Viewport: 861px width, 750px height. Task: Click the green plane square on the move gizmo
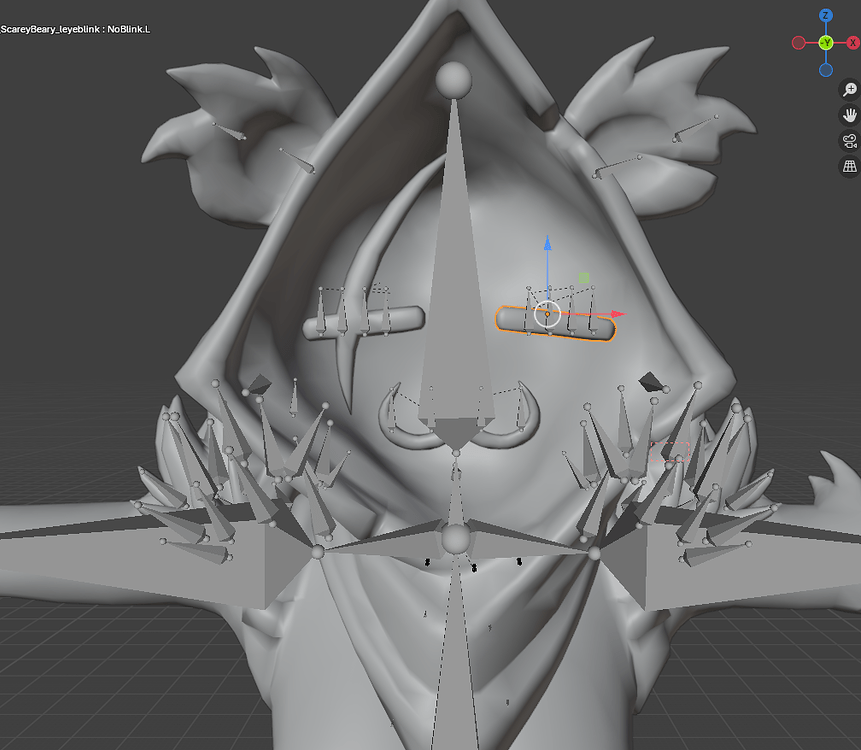click(584, 276)
